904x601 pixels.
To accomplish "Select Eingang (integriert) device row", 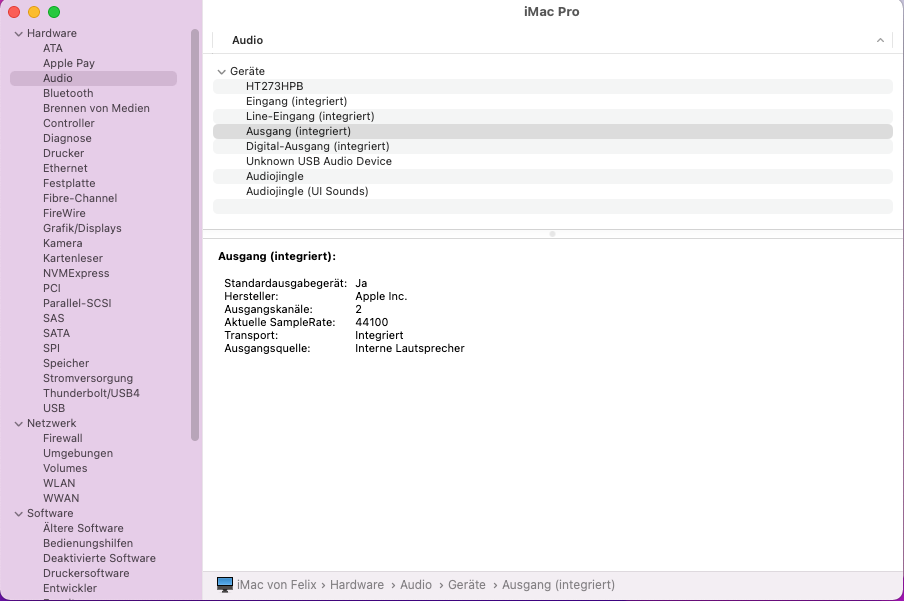I will [x=552, y=101].
